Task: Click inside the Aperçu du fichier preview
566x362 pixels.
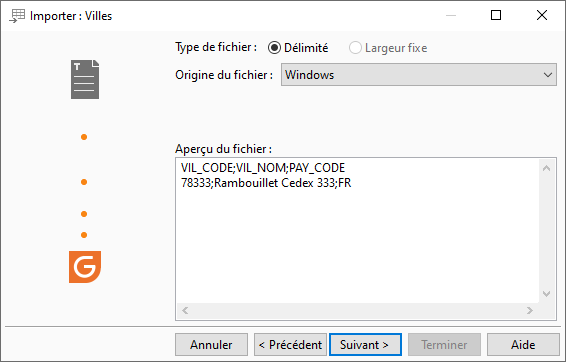Action: coord(357,231)
